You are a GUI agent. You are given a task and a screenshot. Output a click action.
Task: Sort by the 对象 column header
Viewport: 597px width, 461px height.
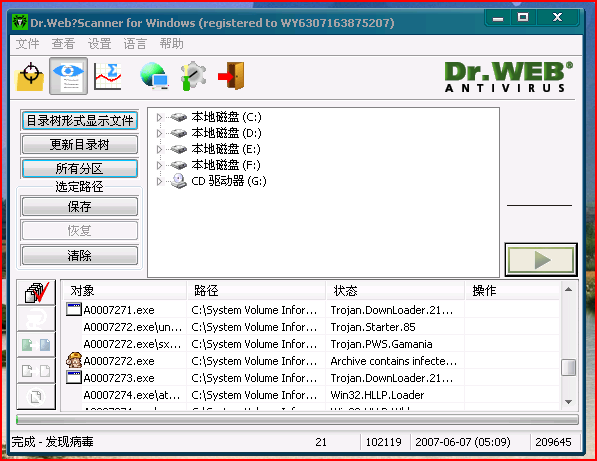(x=125, y=291)
